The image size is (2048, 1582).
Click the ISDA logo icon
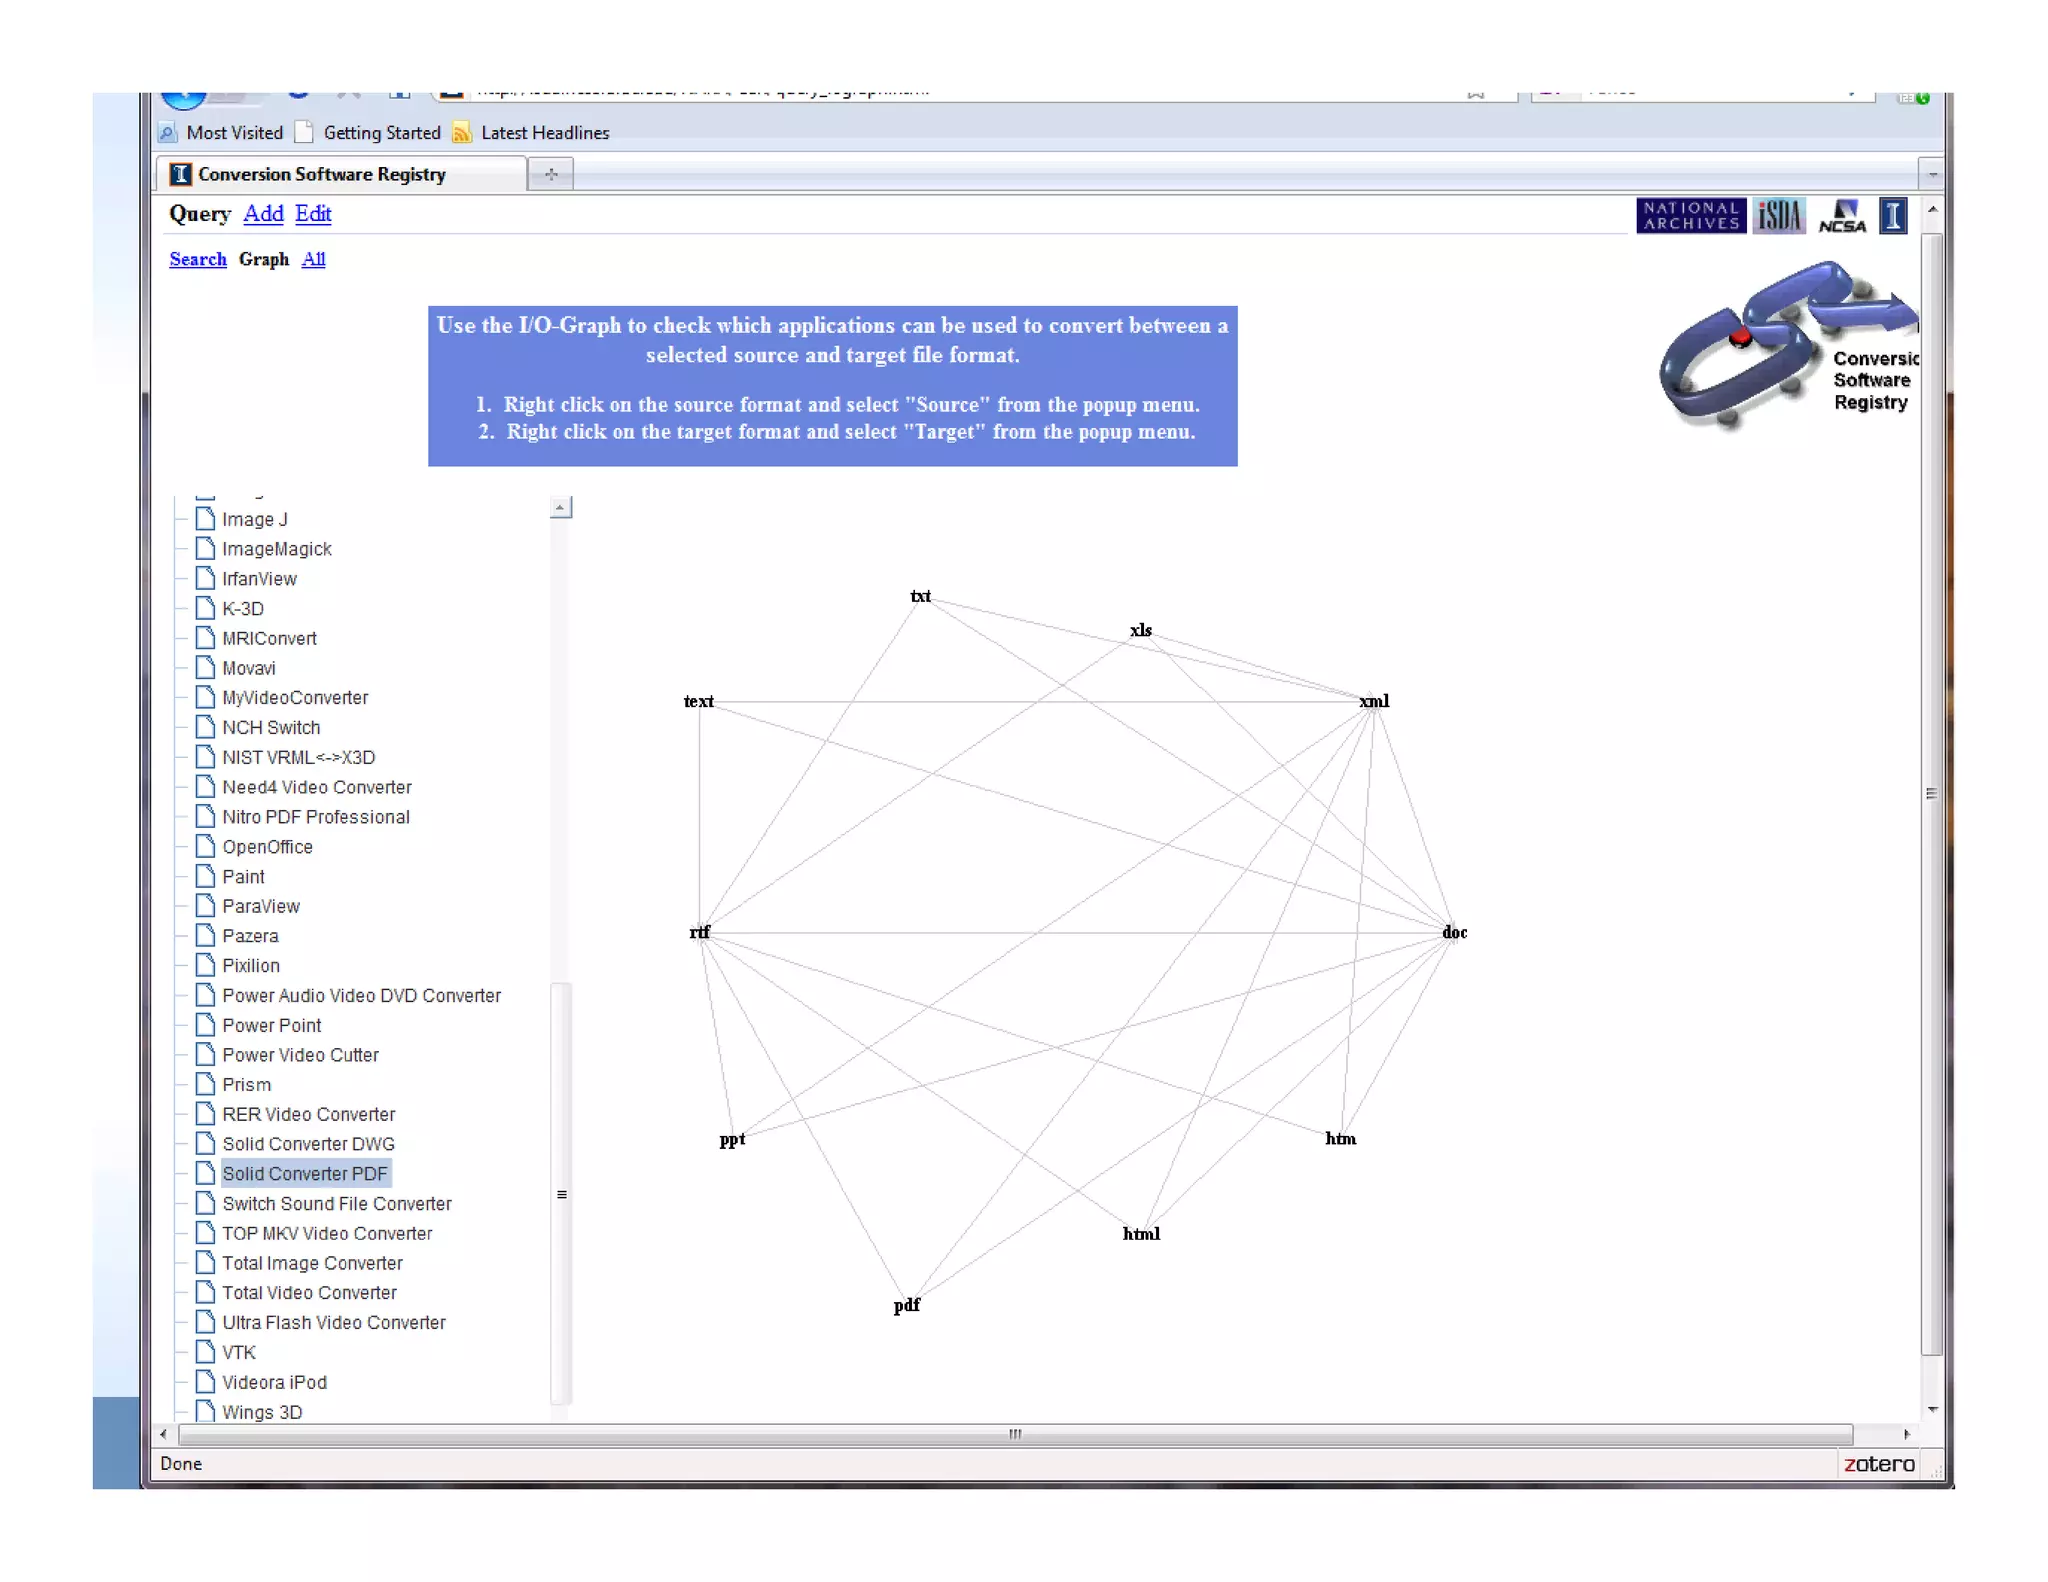[x=1779, y=216]
